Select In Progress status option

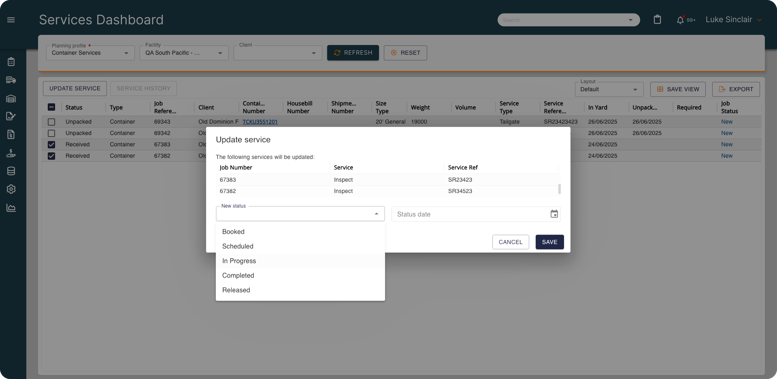pos(300,261)
